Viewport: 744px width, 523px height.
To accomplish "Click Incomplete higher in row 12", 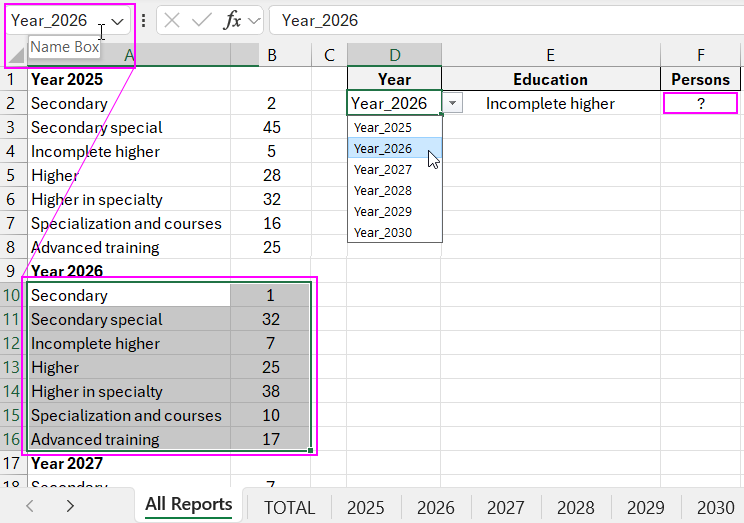I will click(129, 343).
